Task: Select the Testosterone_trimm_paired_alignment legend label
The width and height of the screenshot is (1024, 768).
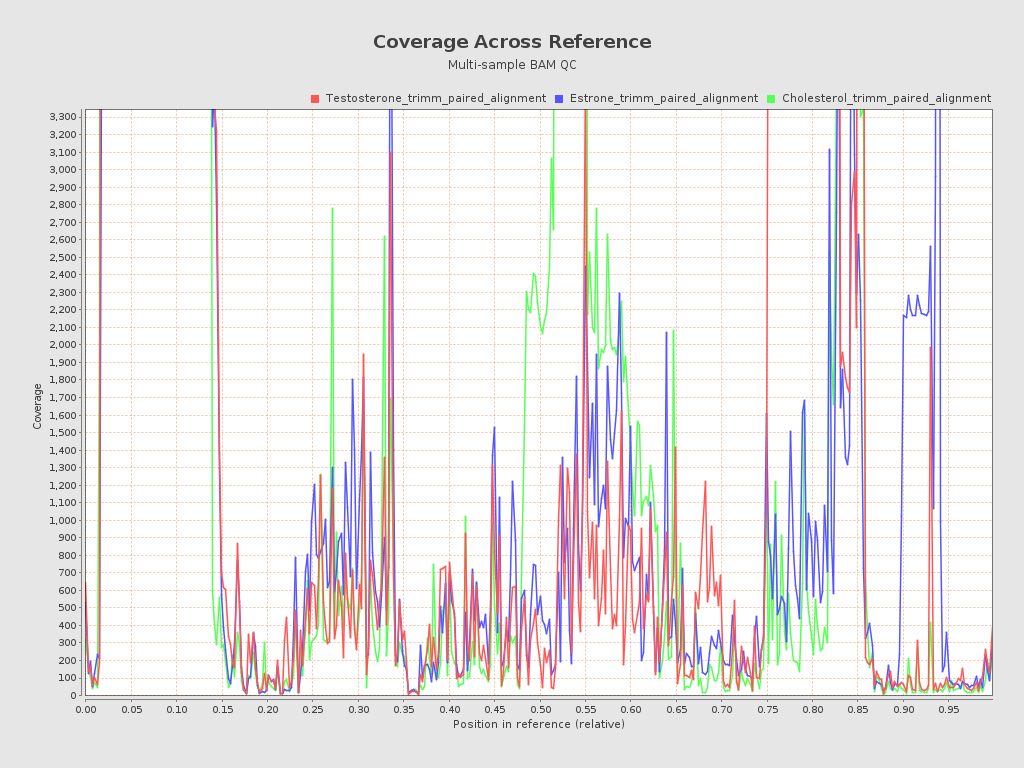Action: pyautogui.click(x=436, y=99)
